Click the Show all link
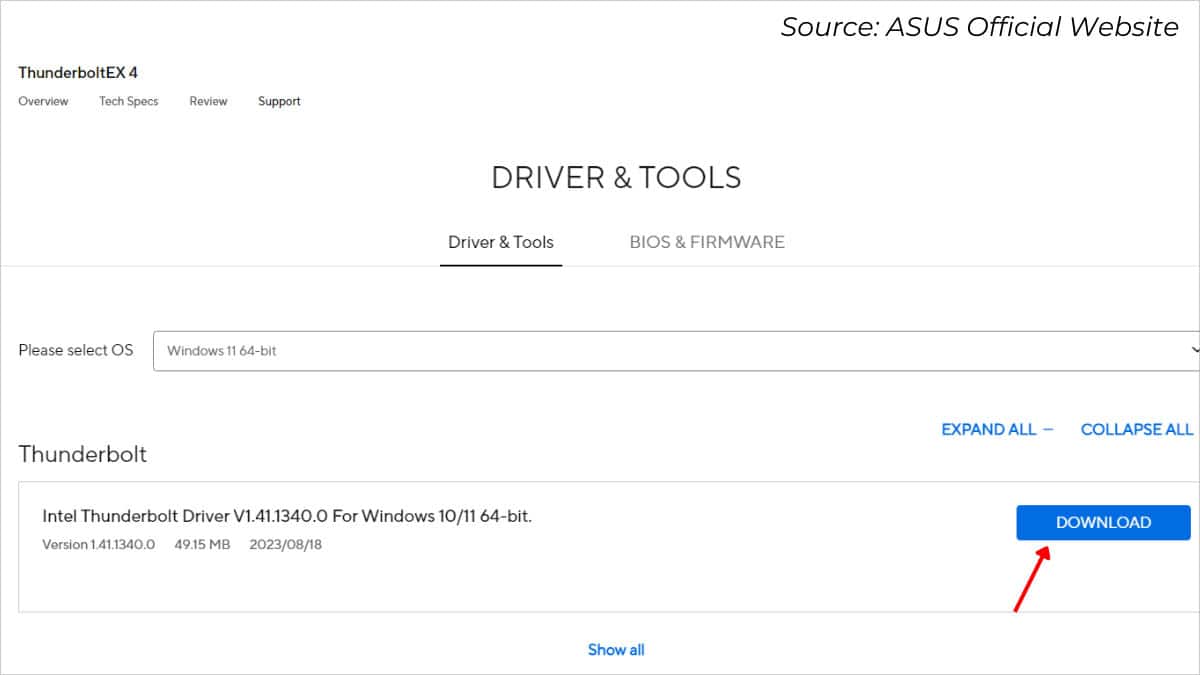 click(x=616, y=649)
